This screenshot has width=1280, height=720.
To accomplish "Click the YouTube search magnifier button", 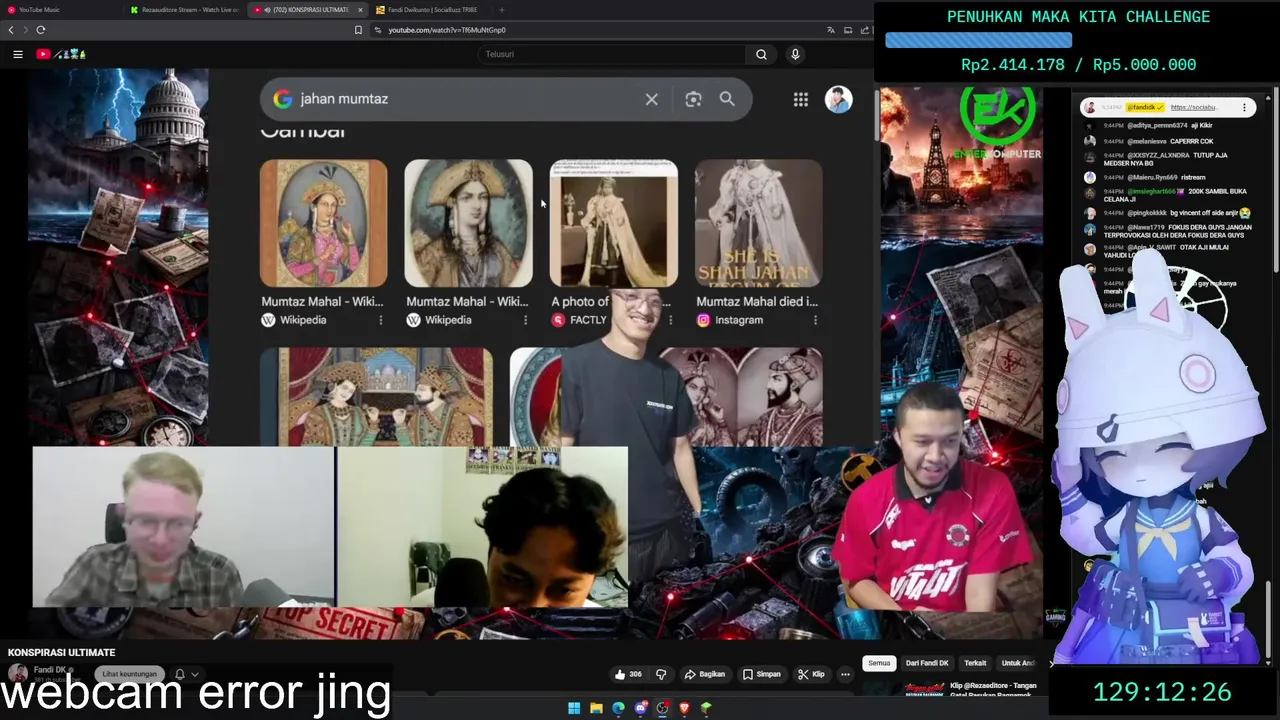I will click(x=761, y=54).
